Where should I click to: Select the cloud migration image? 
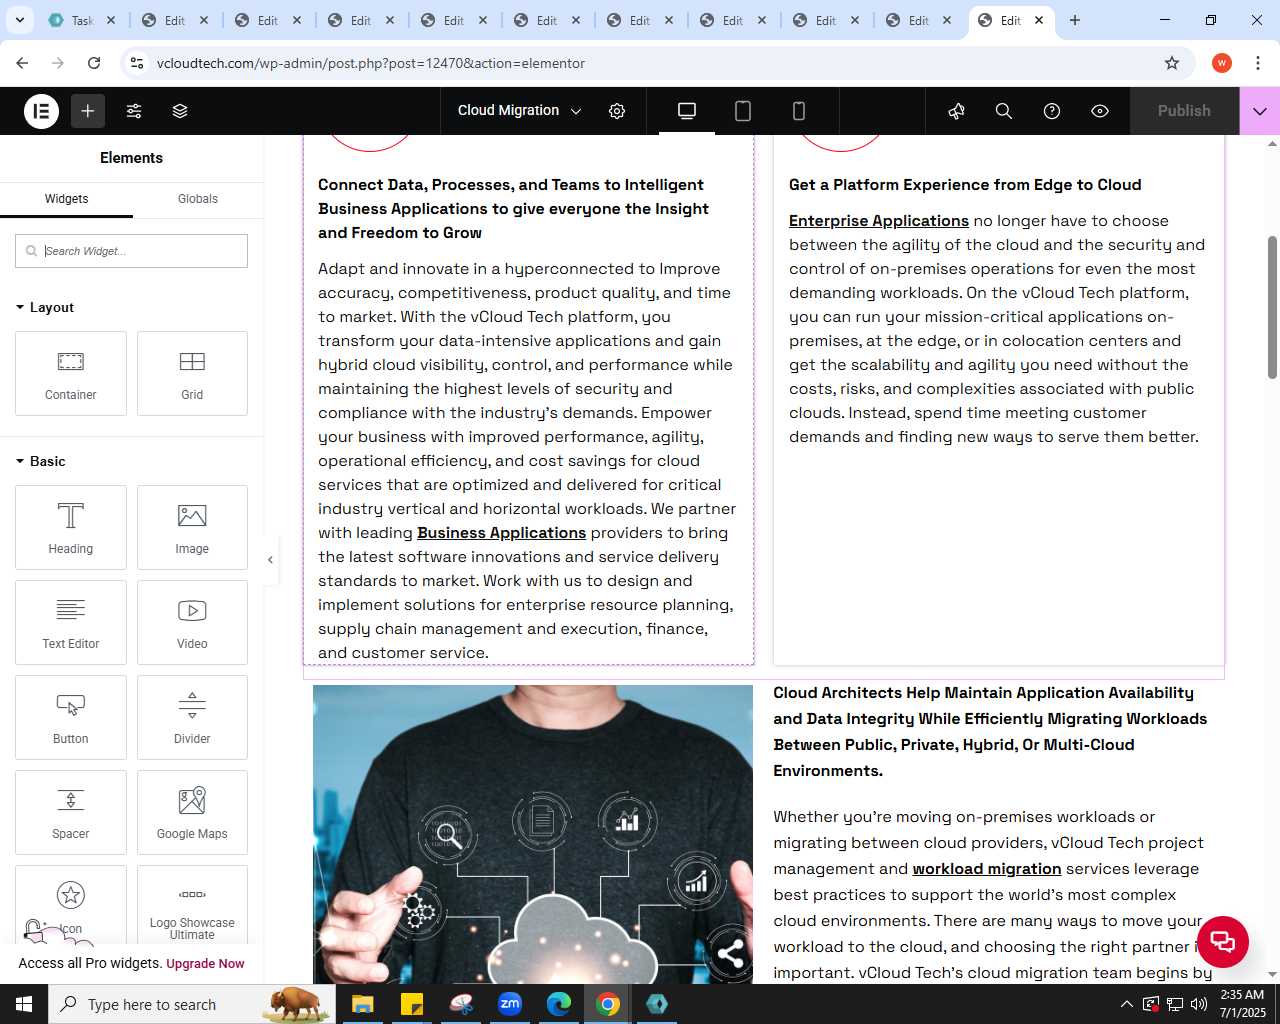click(x=533, y=834)
